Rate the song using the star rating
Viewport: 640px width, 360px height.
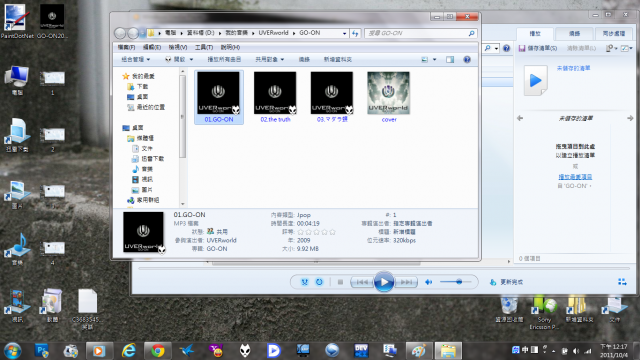[x=316, y=232]
